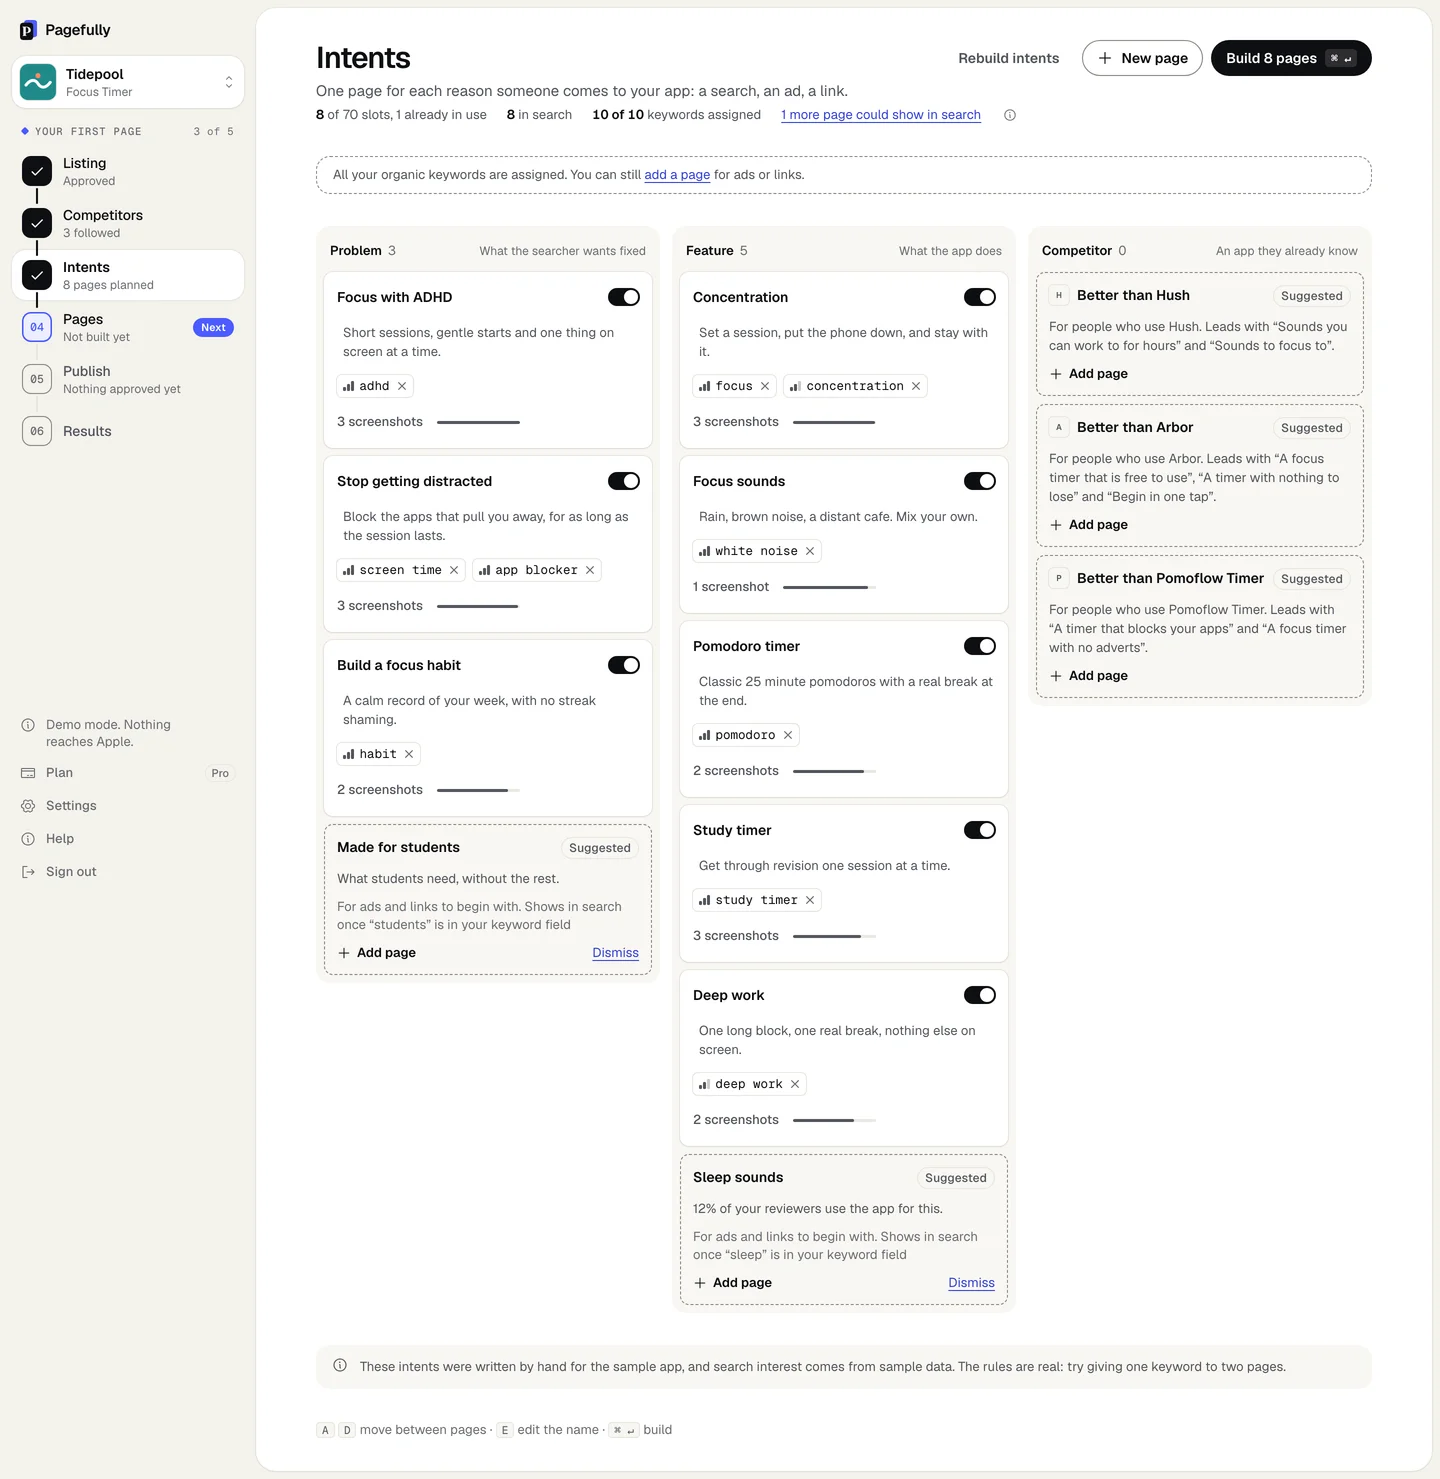1440x1479 pixels.
Task: Click the Pagefully logo icon
Action: tap(28, 30)
